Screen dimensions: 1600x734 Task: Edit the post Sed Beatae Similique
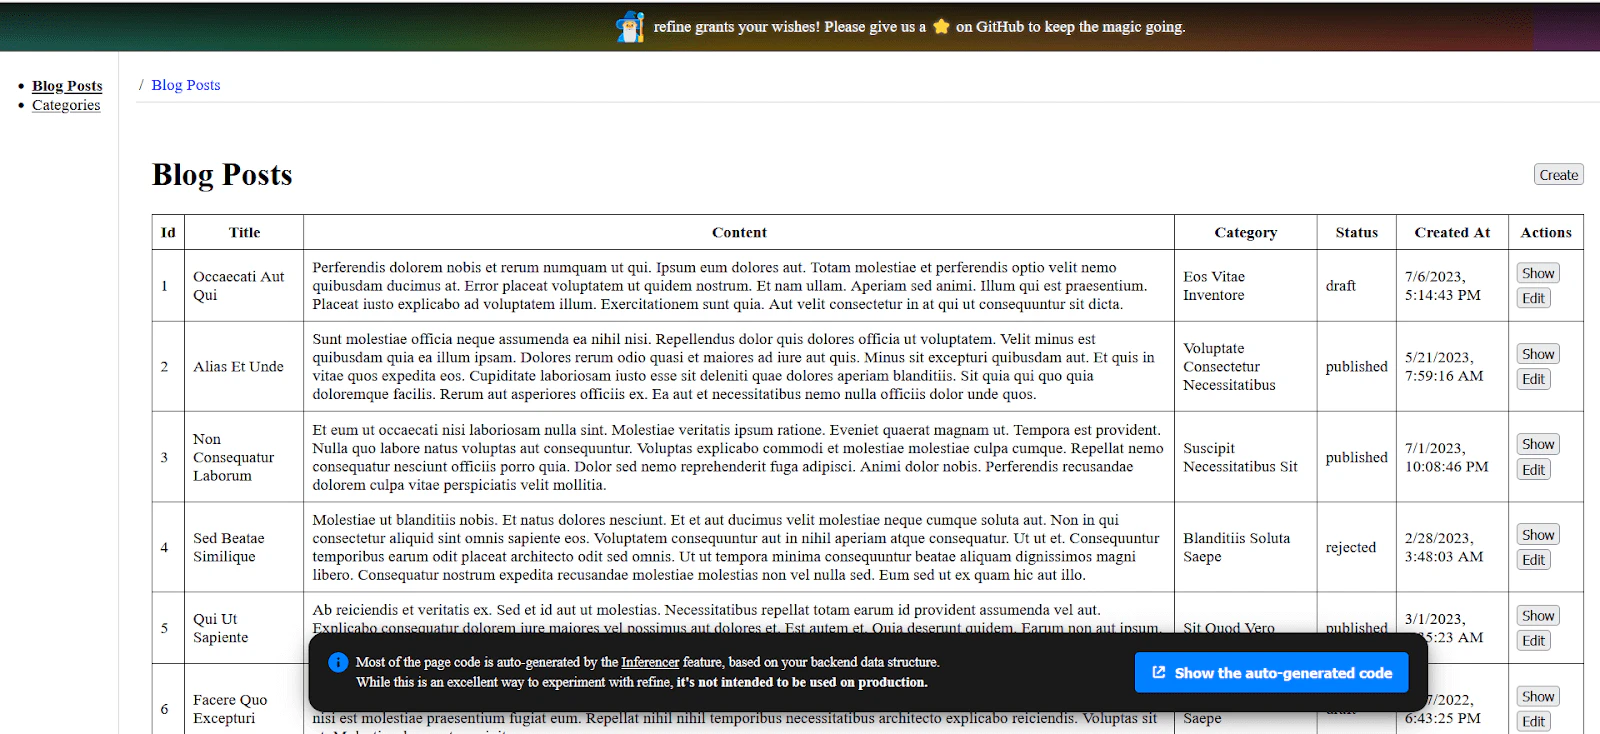click(1533, 560)
